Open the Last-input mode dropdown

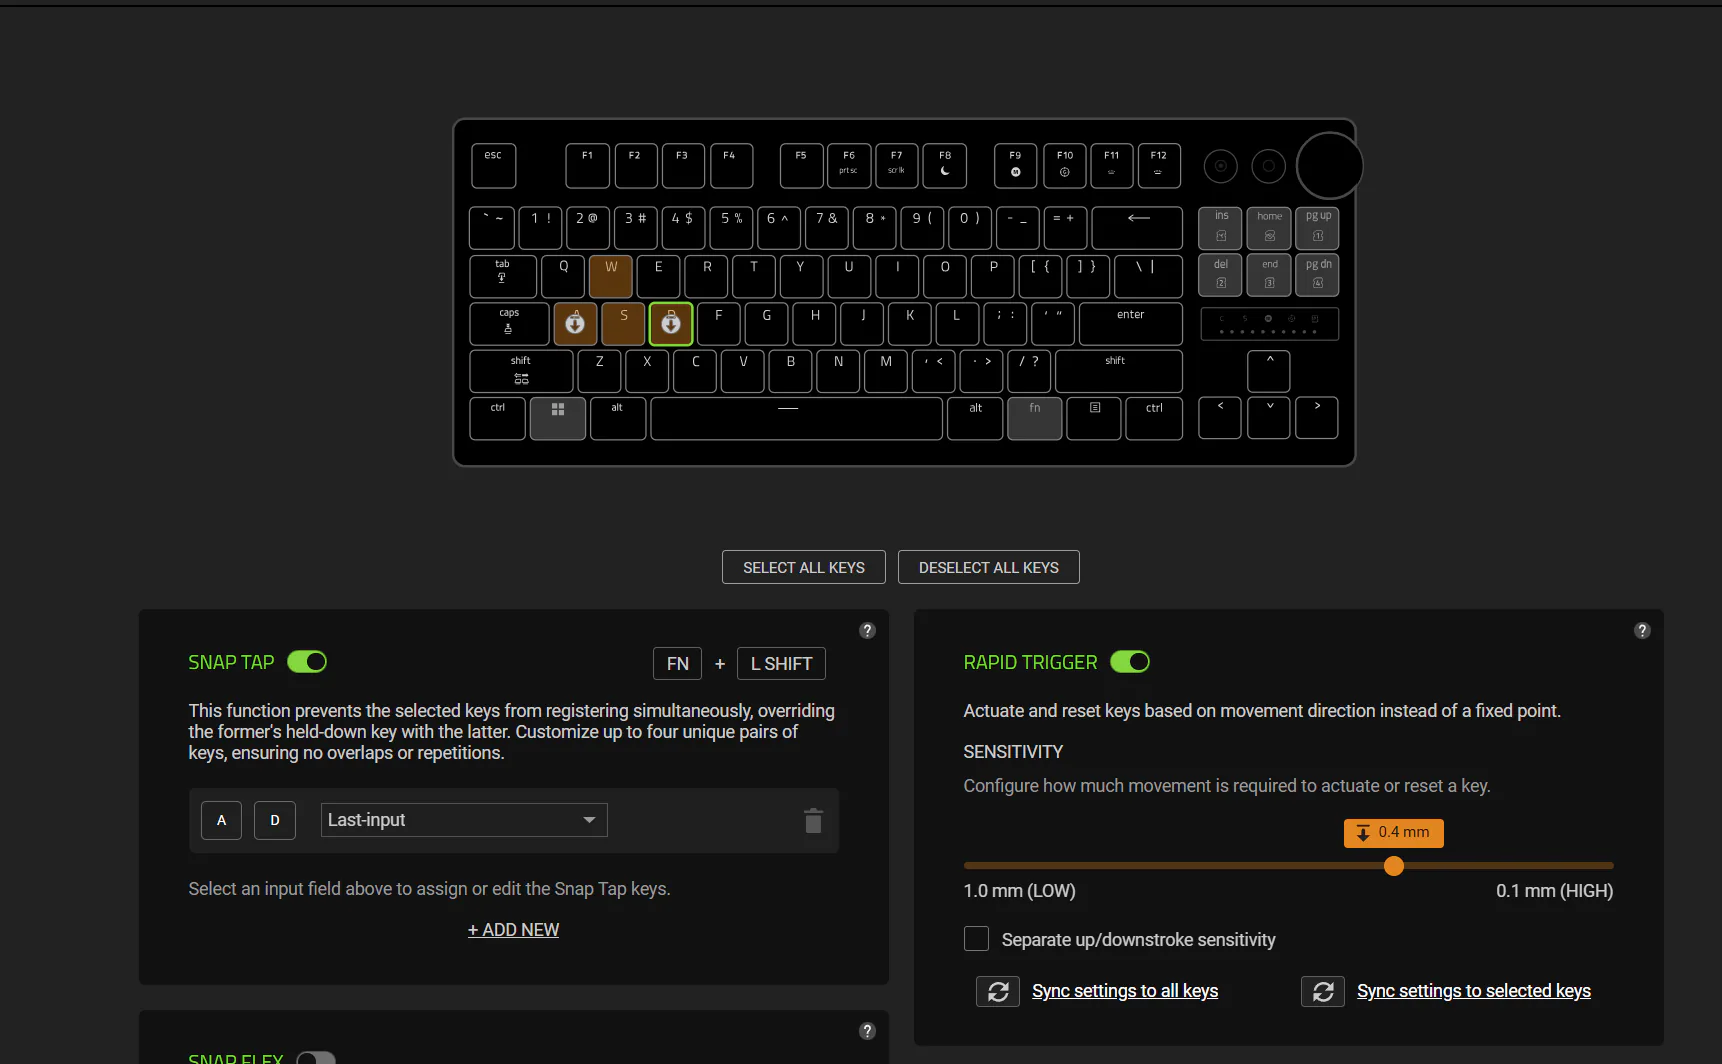(464, 820)
